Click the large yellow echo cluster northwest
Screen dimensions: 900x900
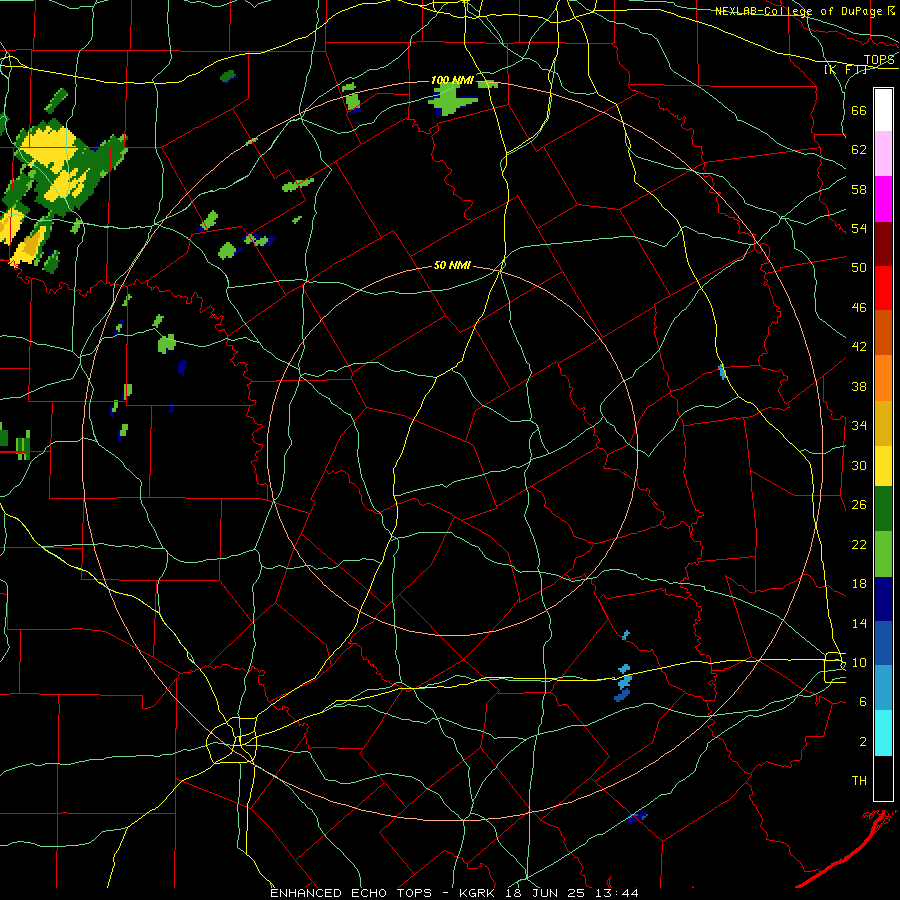click(50, 148)
